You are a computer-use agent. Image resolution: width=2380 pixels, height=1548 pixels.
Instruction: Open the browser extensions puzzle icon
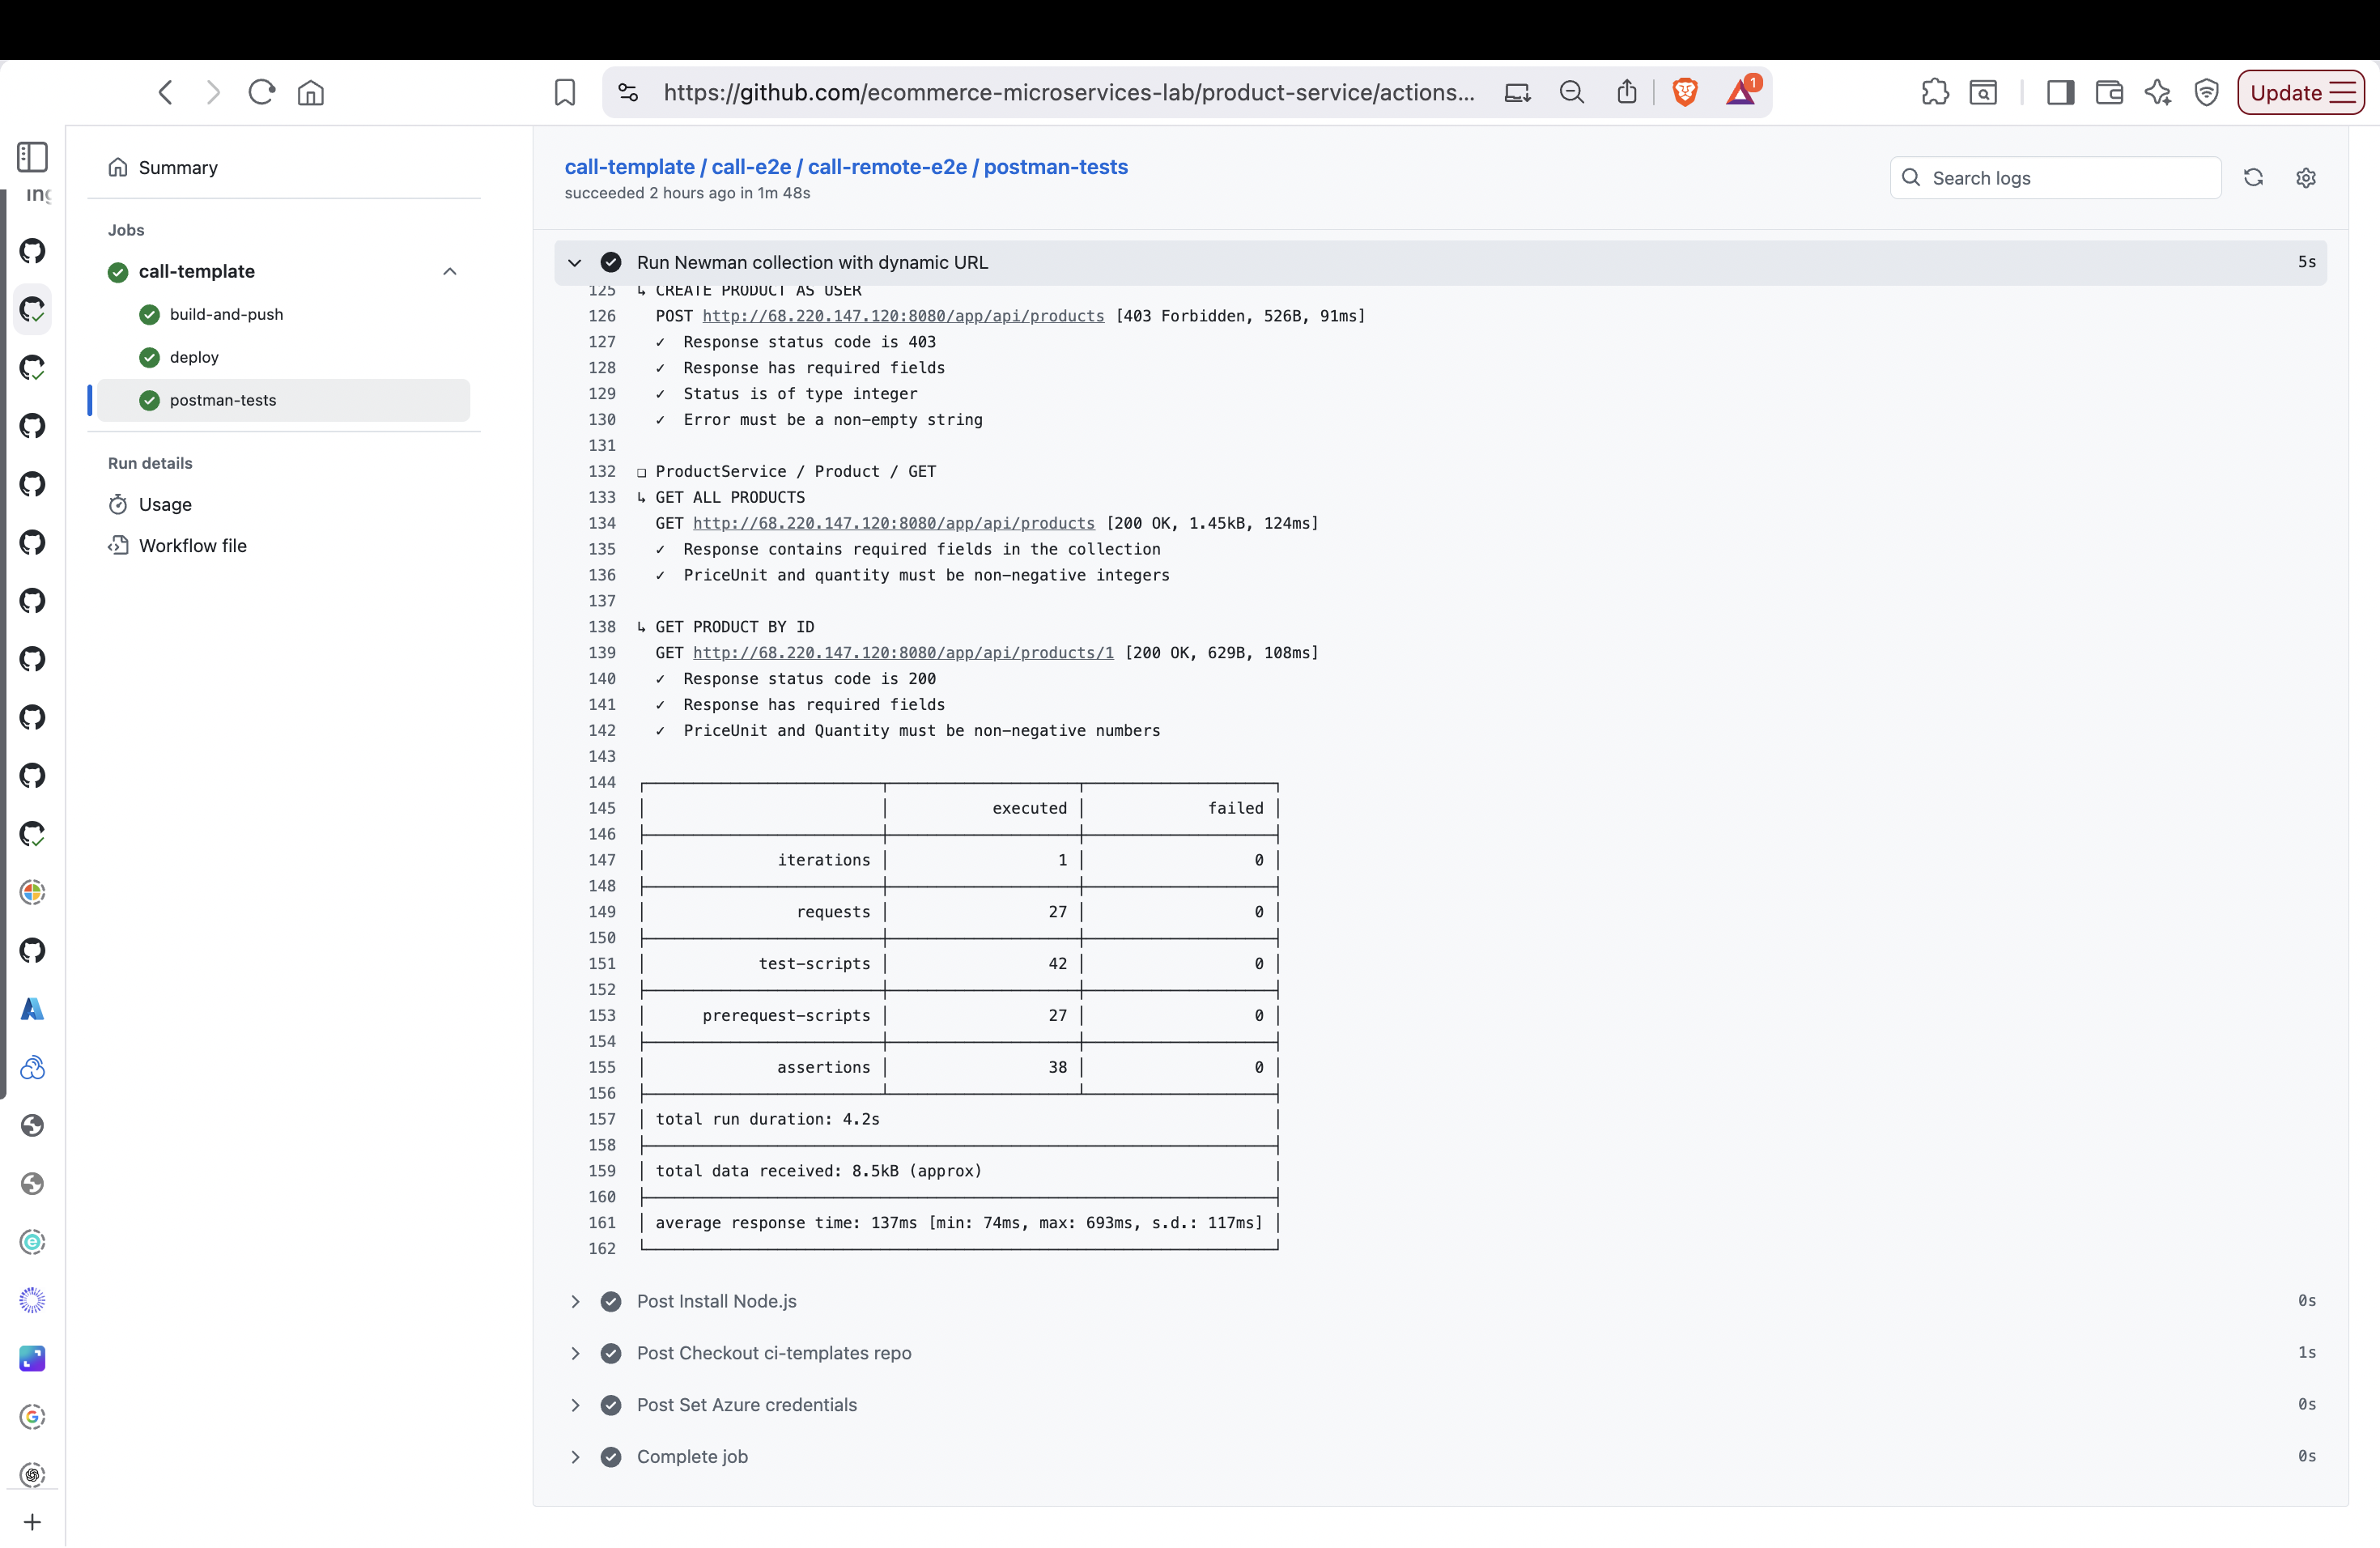(x=1935, y=93)
